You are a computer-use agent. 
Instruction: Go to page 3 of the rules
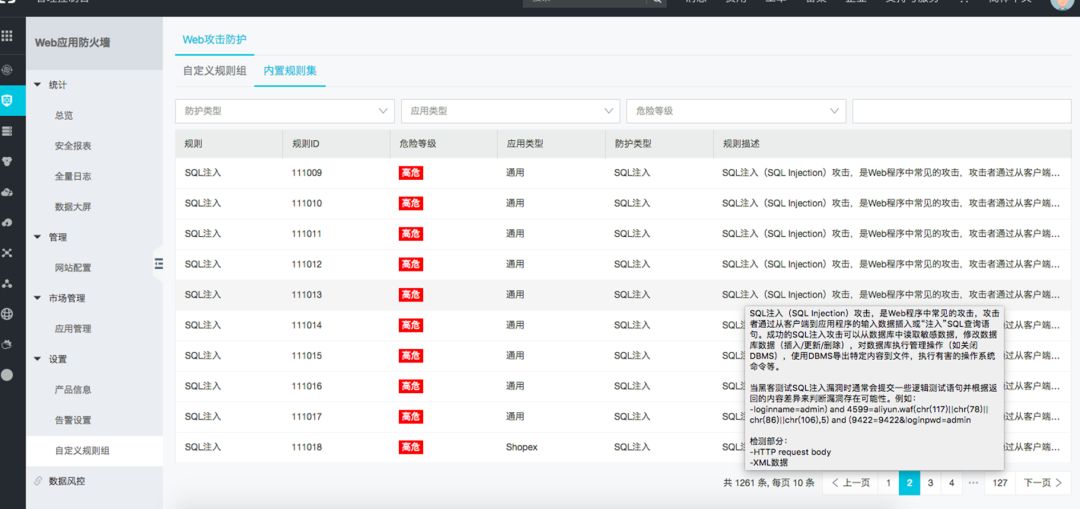coord(930,483)
